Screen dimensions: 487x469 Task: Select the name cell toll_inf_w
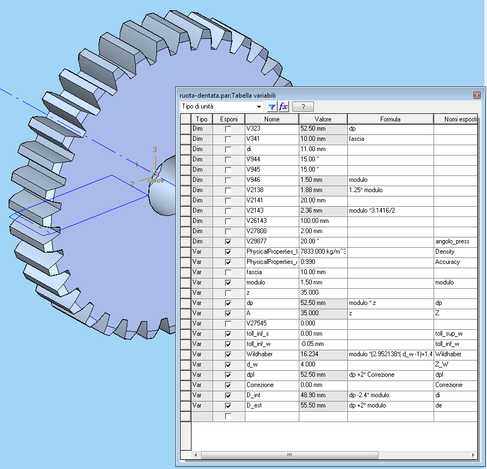272,344
